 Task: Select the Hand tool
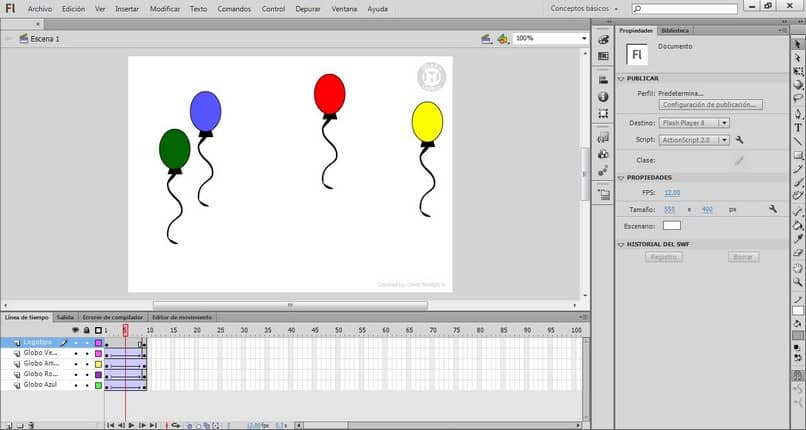pos(798,268)
